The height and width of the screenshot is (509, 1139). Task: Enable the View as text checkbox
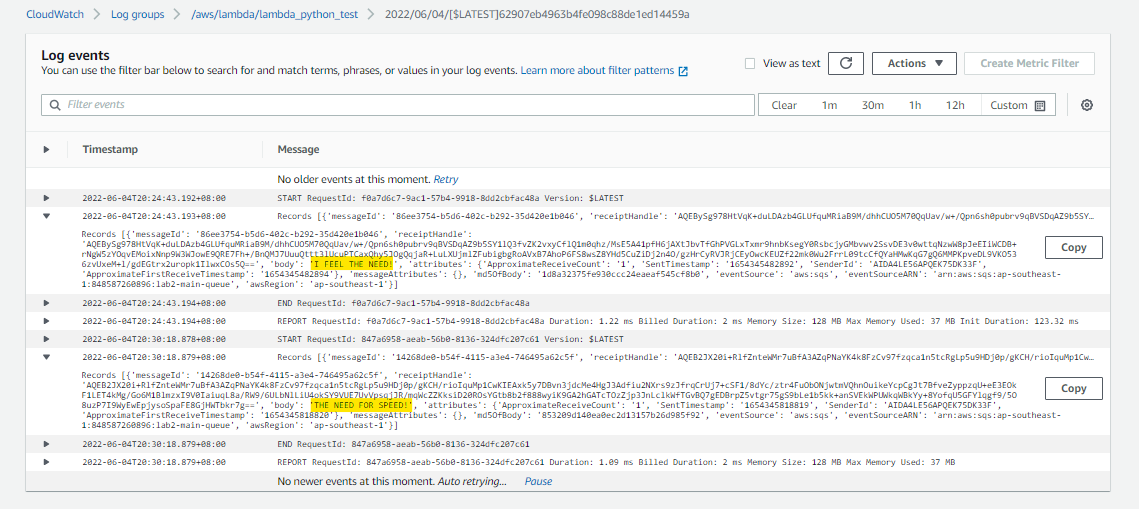pyautogui.click(x=750, y=63)
